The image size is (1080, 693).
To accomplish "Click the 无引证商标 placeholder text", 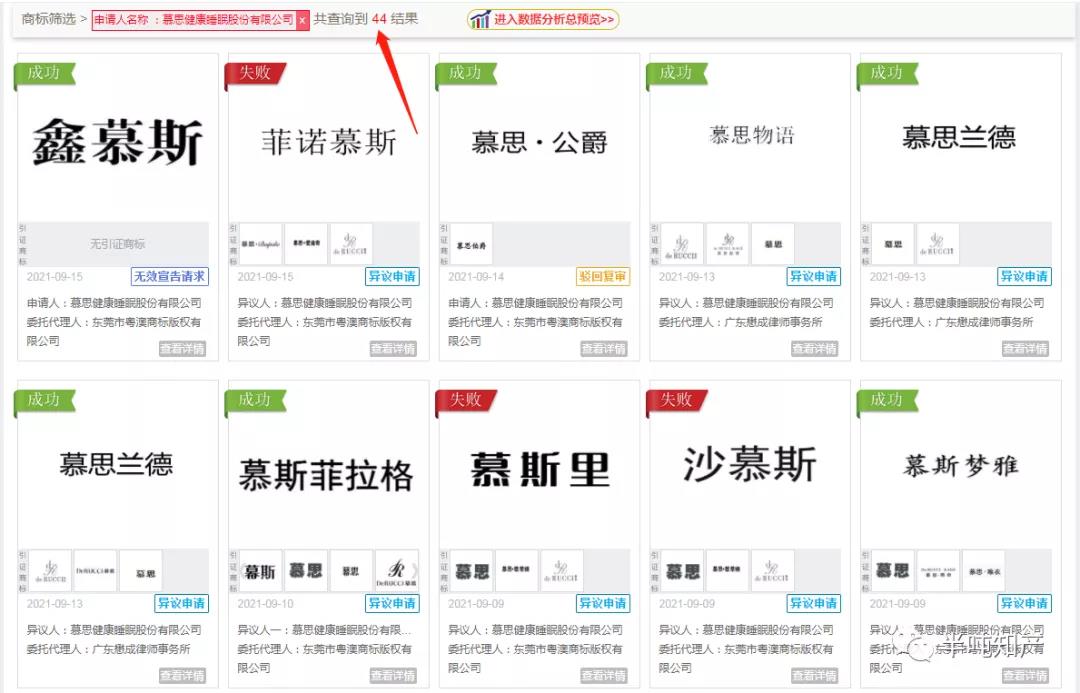I will 118,244.
